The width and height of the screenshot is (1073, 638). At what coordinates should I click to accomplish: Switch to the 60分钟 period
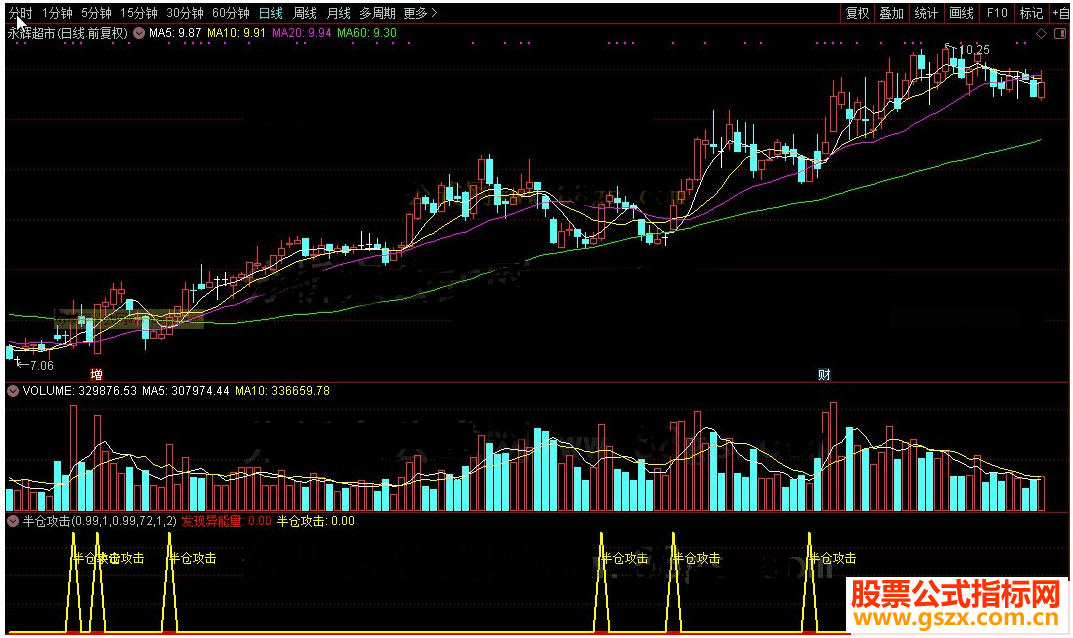(231, 13)
